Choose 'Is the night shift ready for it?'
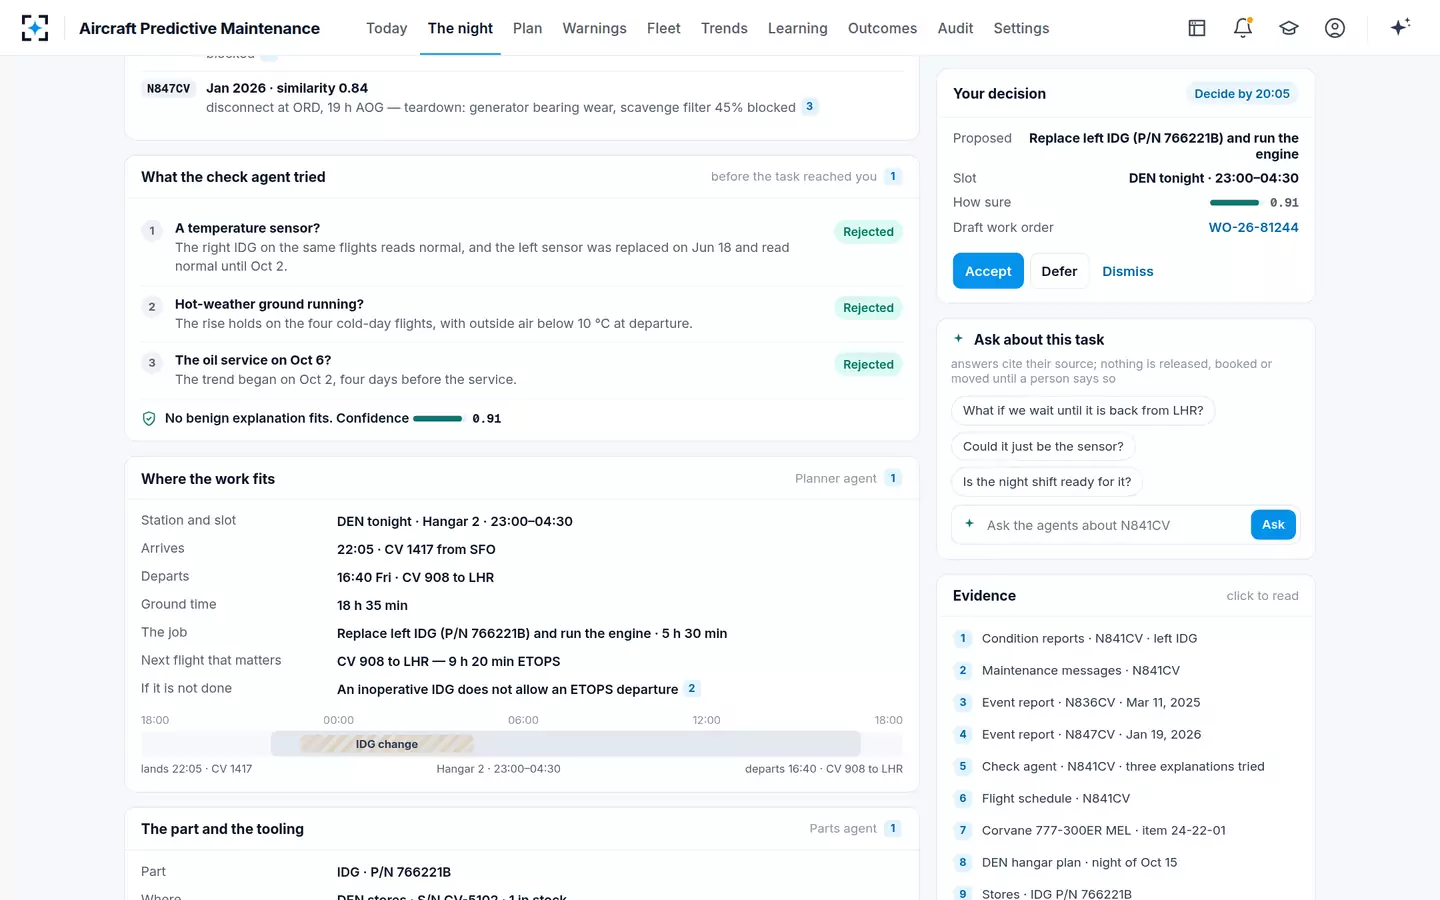 [x=1047, y=482]
